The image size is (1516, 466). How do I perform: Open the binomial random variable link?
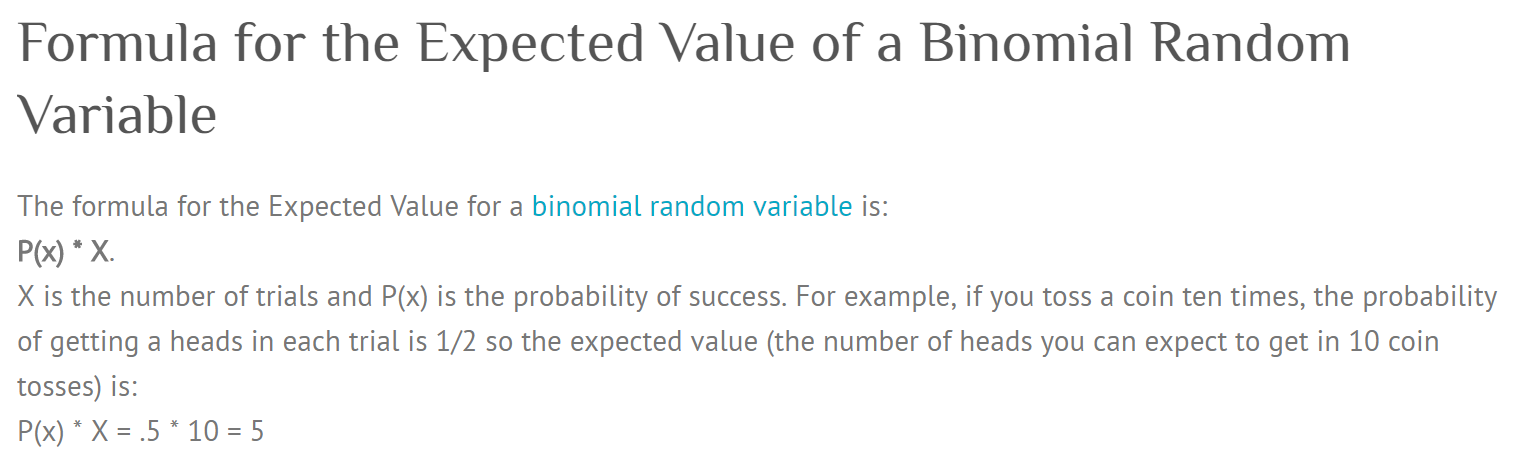pos(692,207)
